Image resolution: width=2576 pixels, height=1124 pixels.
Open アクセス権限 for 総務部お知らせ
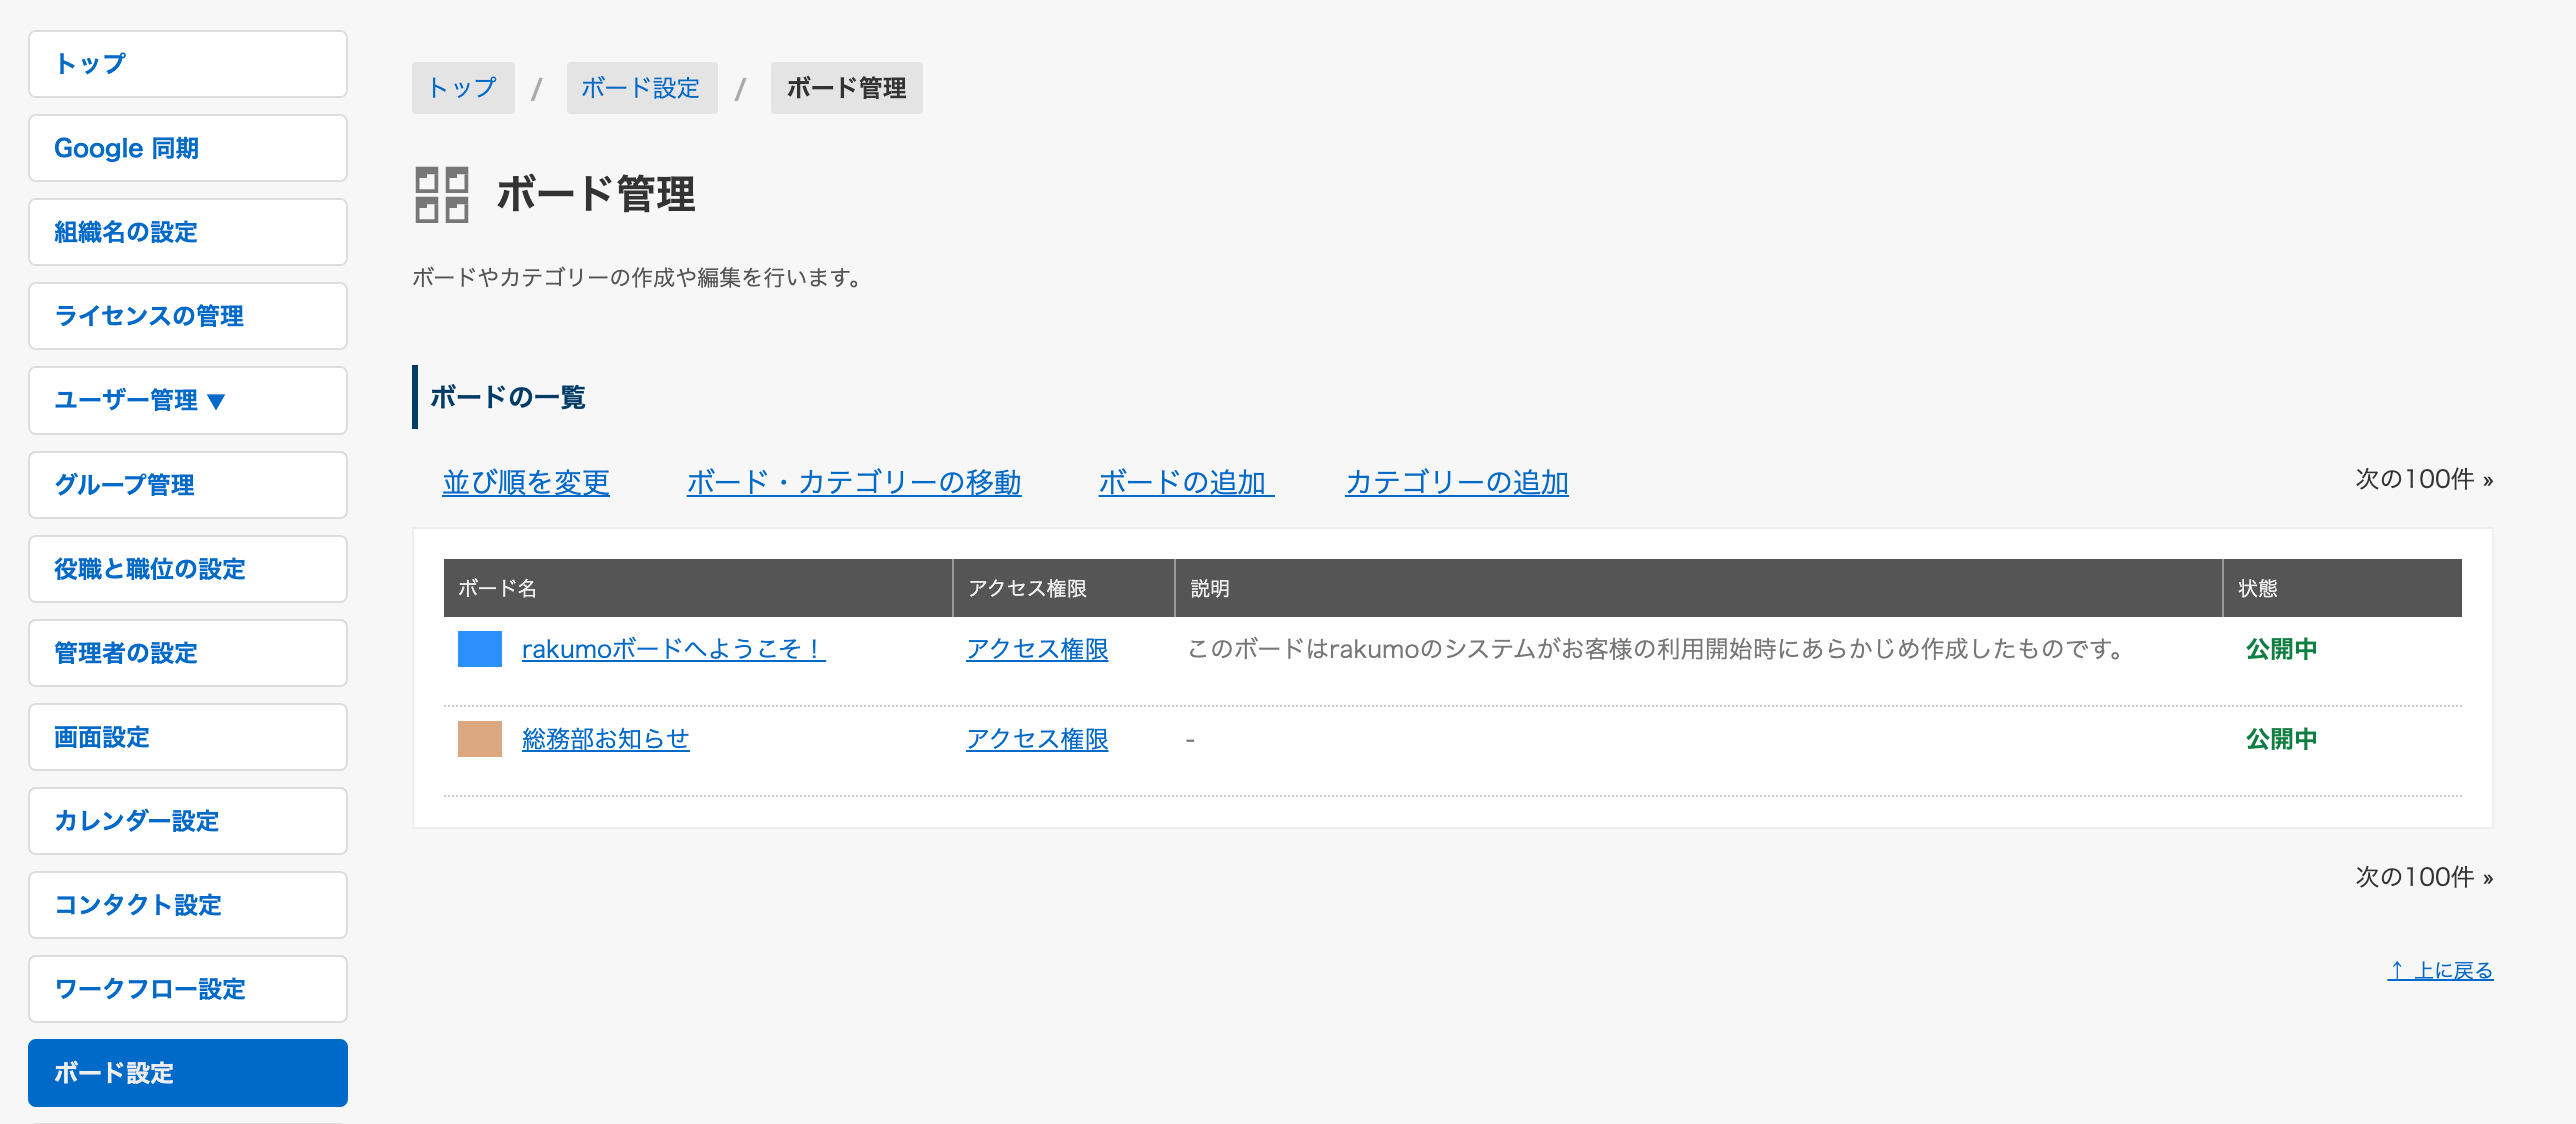(x=1037, y=739)
